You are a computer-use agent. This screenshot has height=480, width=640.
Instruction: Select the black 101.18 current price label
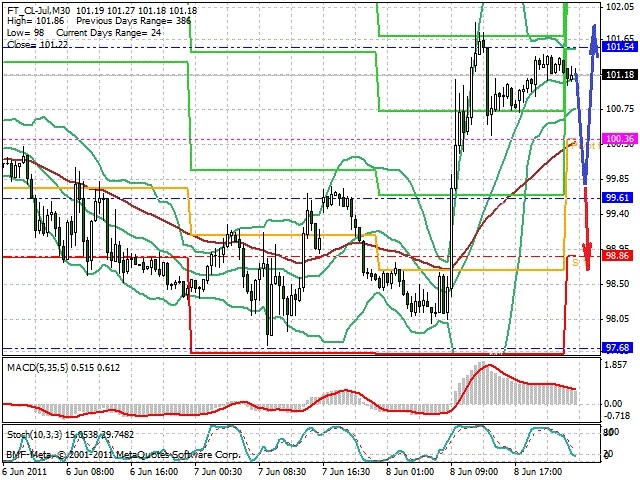coord(619,74)
